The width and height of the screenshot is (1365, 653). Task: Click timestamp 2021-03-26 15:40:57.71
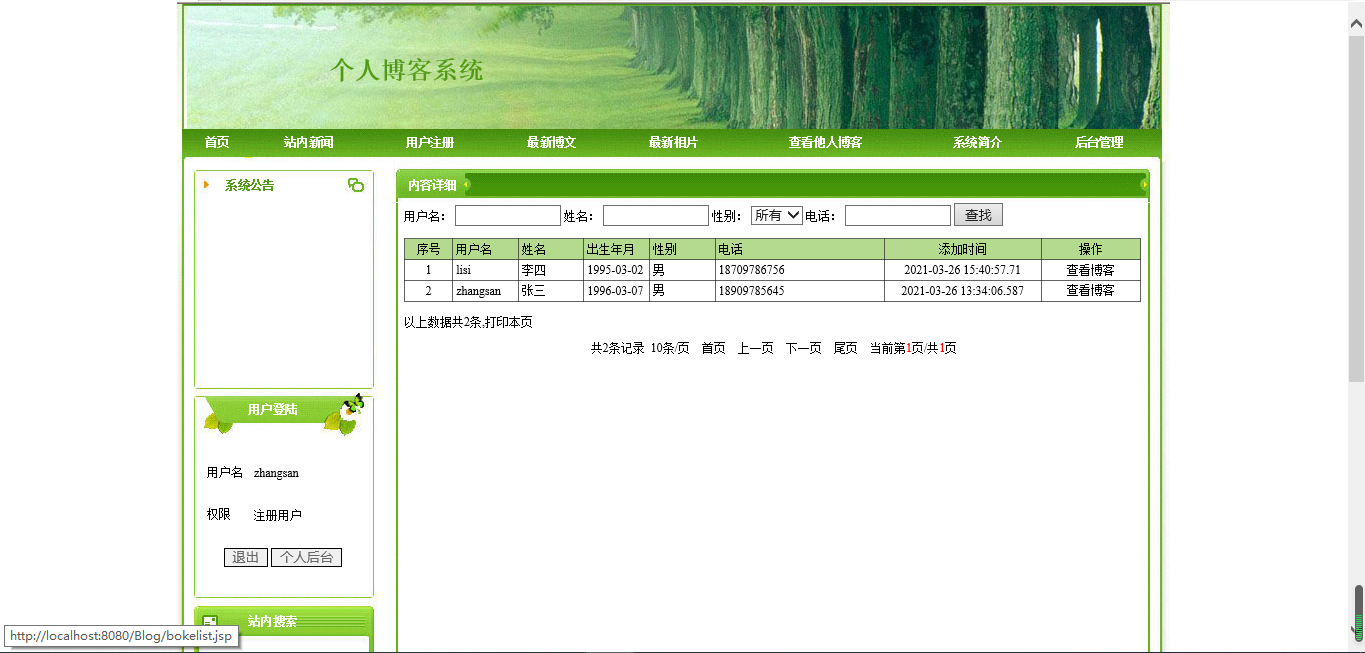[962, 270]
